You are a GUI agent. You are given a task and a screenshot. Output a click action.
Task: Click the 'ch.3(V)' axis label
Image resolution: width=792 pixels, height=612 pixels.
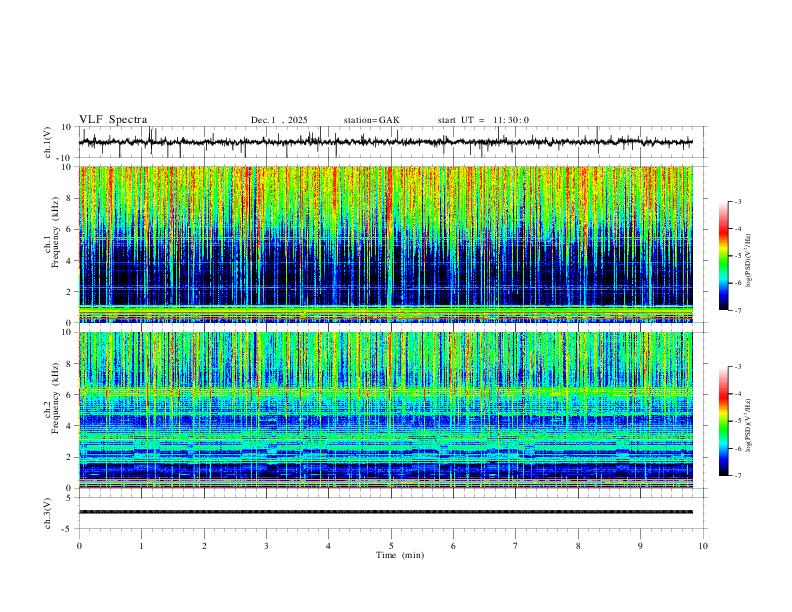click(x=48, y=513)
